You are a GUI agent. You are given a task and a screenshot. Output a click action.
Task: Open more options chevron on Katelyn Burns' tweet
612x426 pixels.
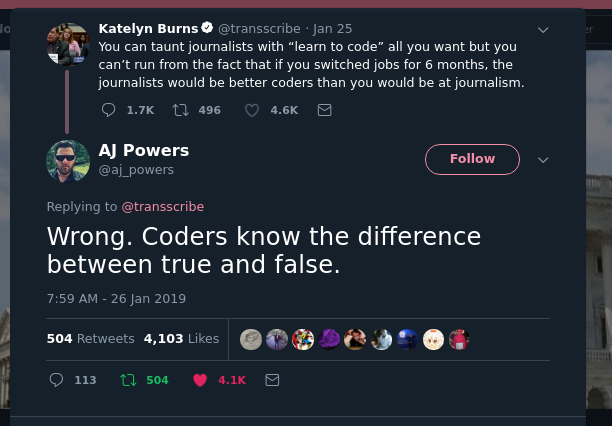coord(543,30)
